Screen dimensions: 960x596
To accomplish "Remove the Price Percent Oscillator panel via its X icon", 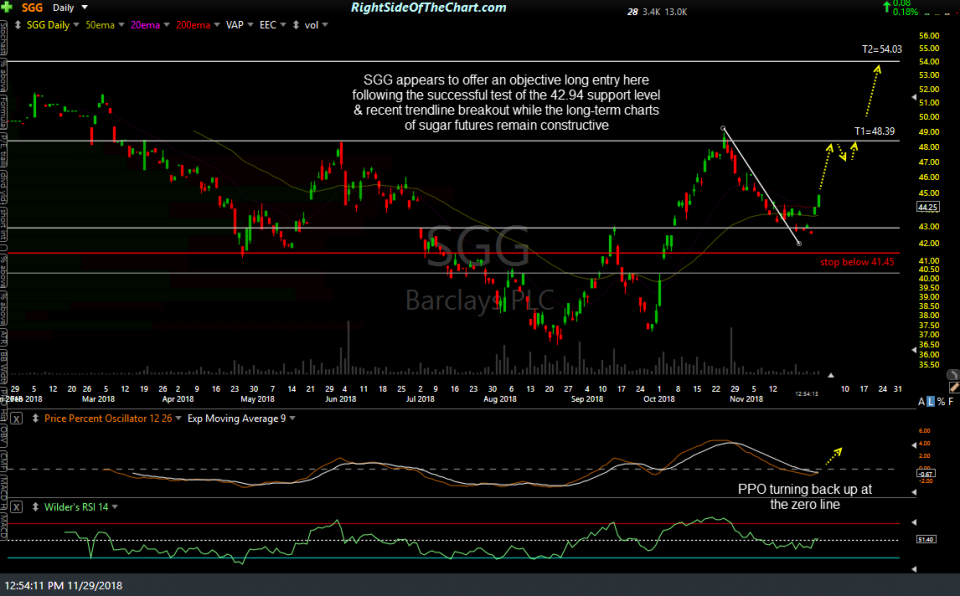I will [x=15, y=419].
